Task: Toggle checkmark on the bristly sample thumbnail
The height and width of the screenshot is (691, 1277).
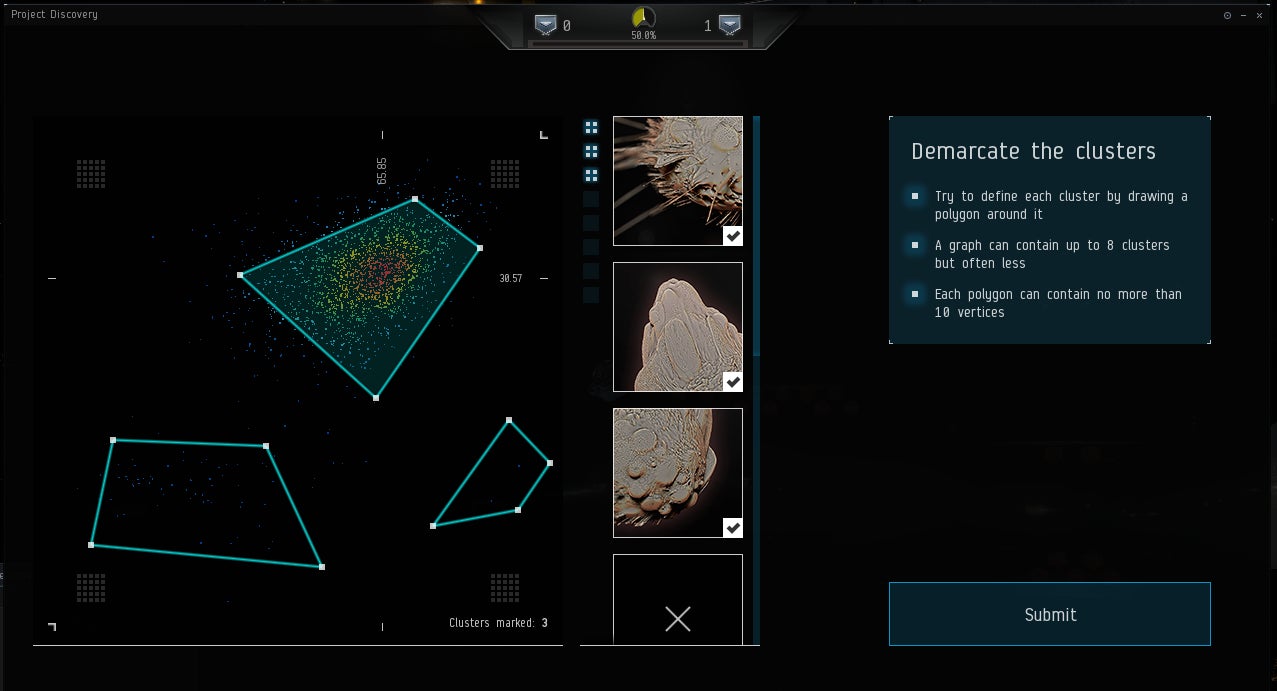Action: point(733,236)
